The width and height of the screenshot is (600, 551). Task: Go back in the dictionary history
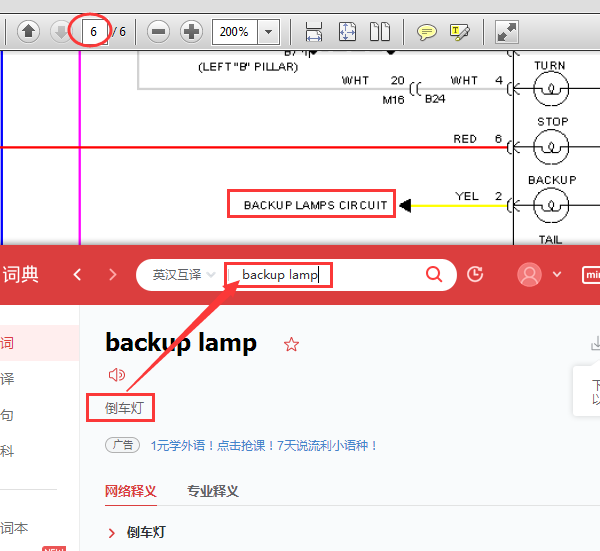click(x=77, y=274)
